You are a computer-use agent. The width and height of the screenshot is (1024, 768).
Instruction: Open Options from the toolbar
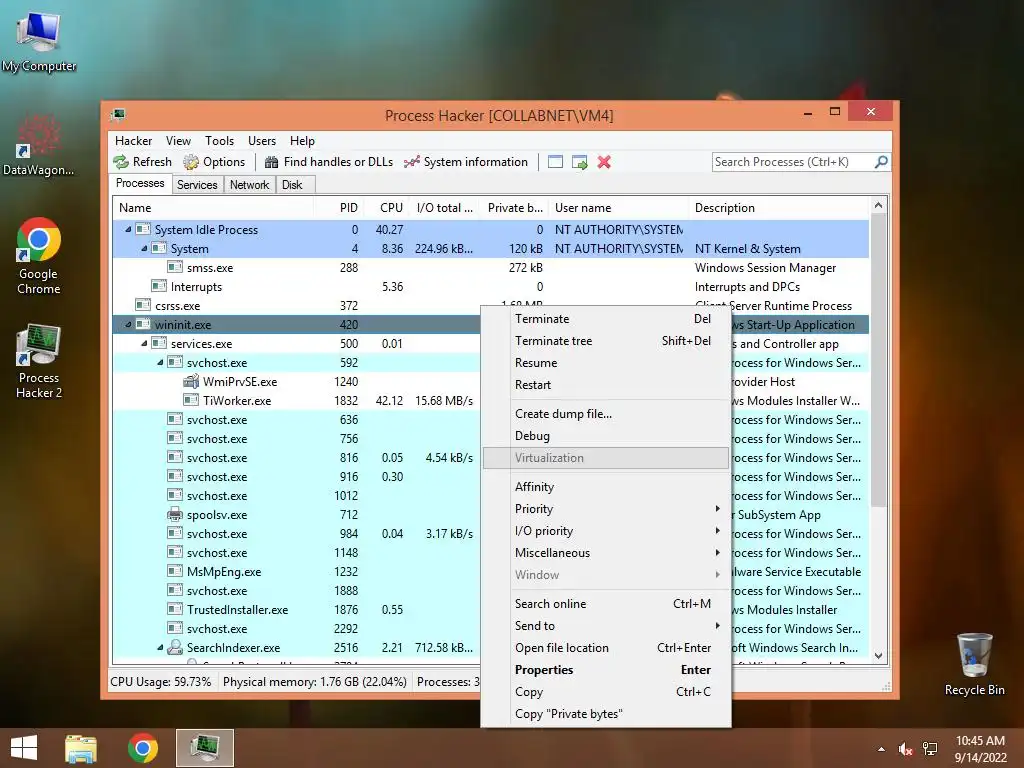tap(214, 162)
